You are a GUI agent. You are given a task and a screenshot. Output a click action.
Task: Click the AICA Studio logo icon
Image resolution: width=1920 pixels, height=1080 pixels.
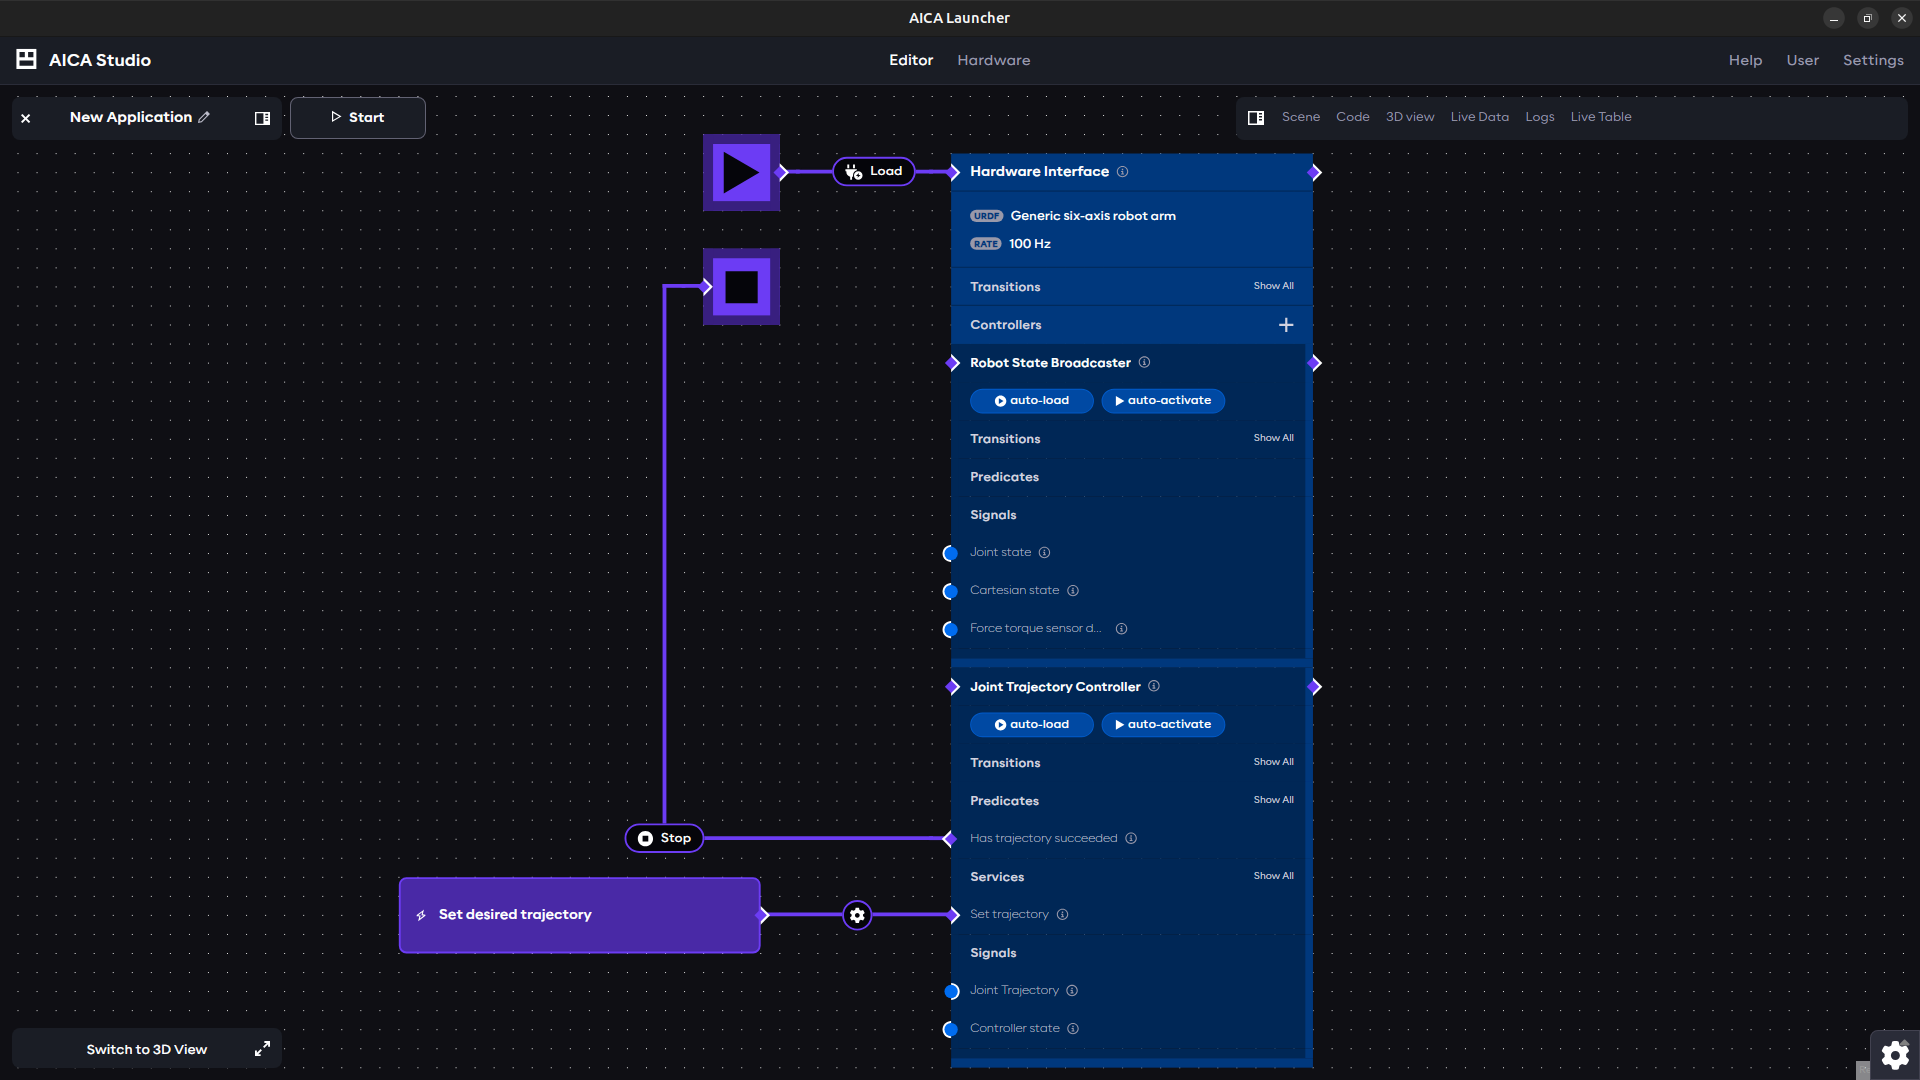25,59
